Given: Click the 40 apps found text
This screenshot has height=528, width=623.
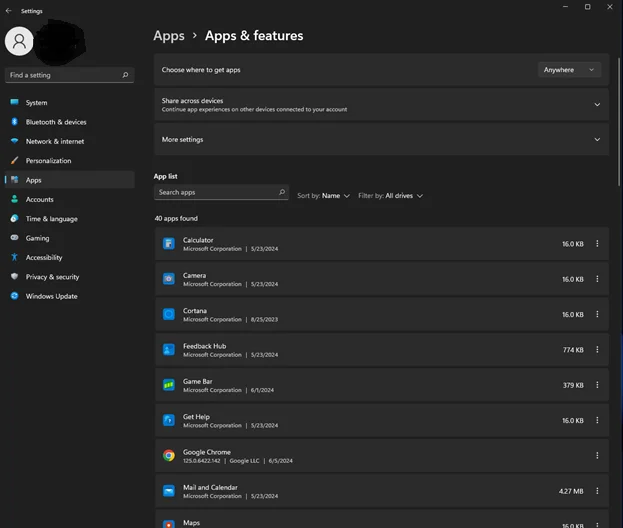Looking at the screenshot, I should point(176,219).
